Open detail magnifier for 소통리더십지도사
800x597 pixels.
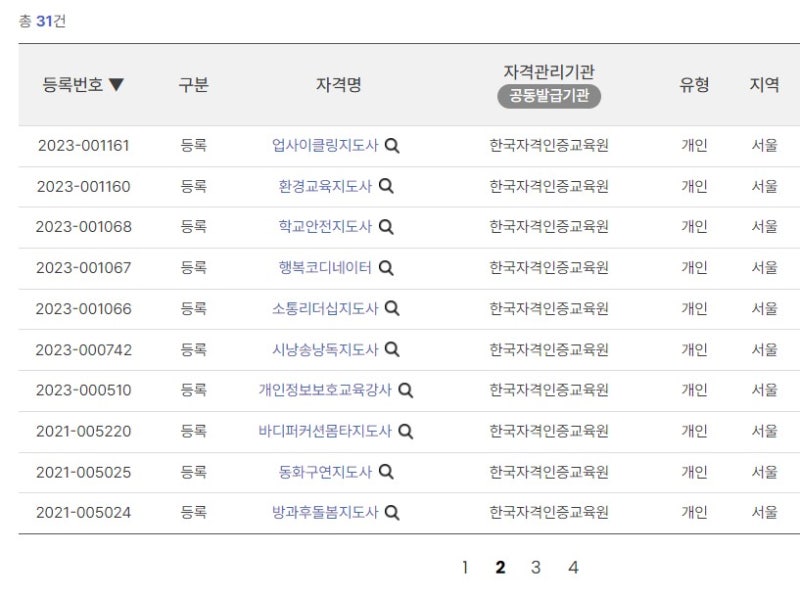392,308
